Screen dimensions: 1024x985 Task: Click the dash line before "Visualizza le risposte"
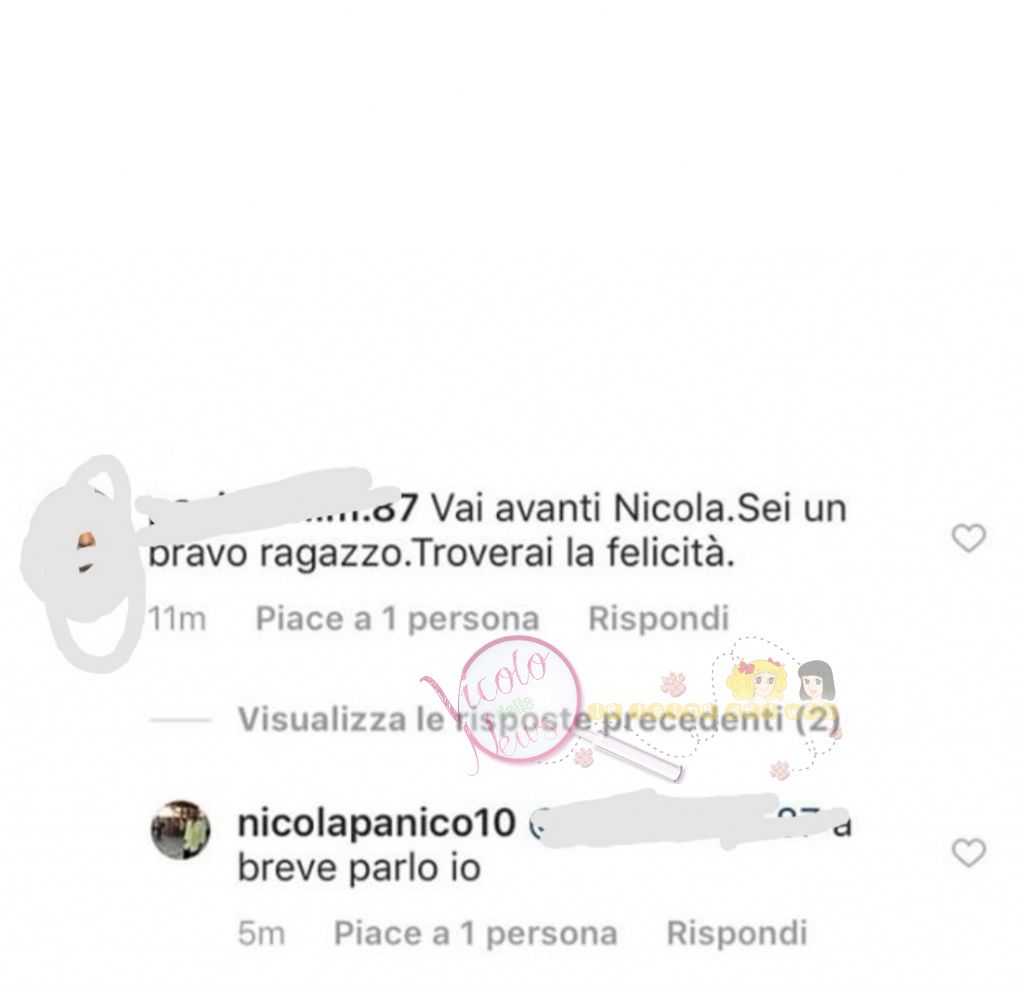pyautogui.click(x=180, y=720)
